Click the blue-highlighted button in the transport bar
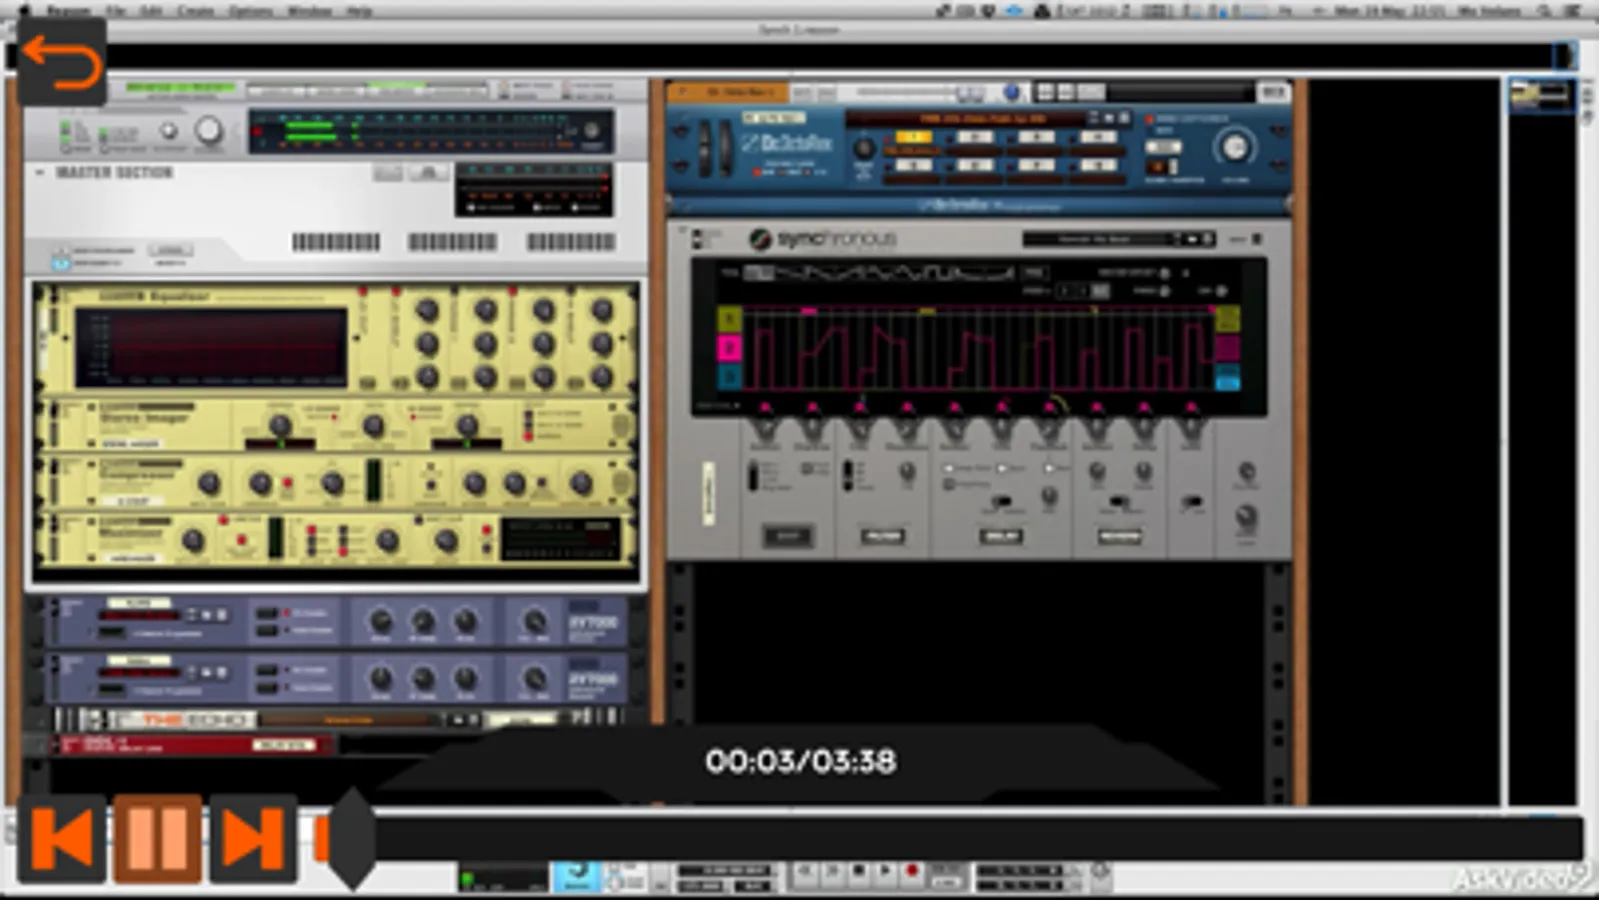 [x=576, y=876]
